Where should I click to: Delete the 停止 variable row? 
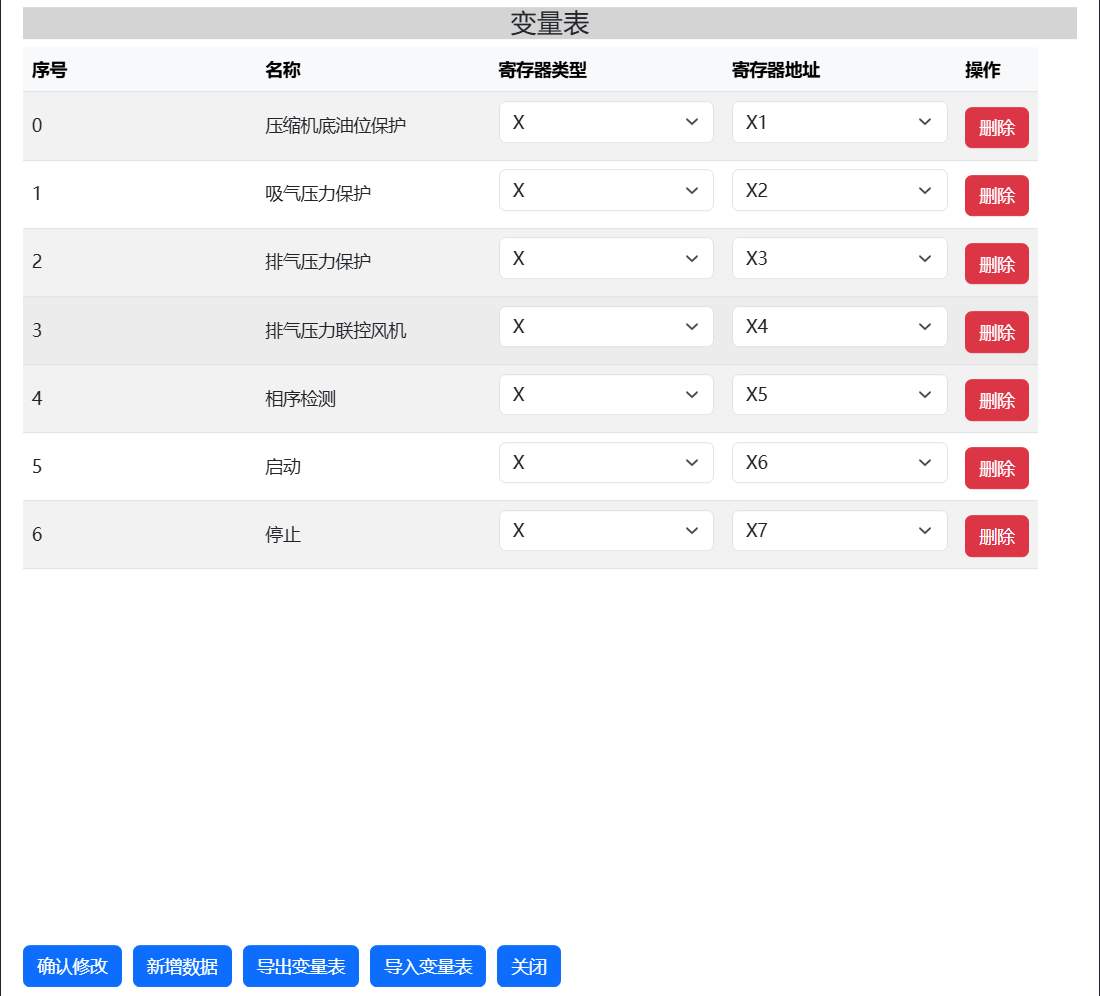pos(996,536)
